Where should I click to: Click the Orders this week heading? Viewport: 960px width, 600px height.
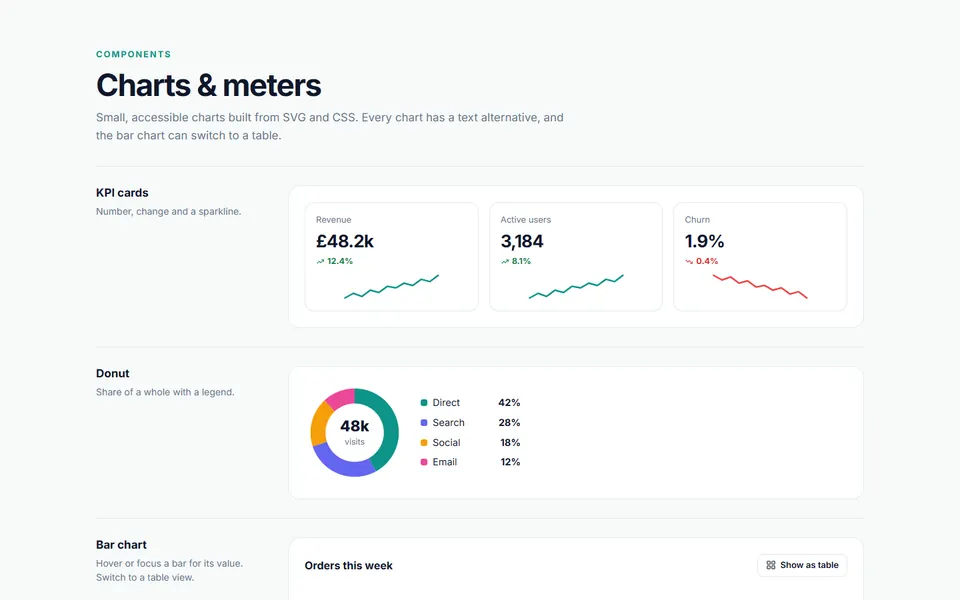tap(348, 566)
